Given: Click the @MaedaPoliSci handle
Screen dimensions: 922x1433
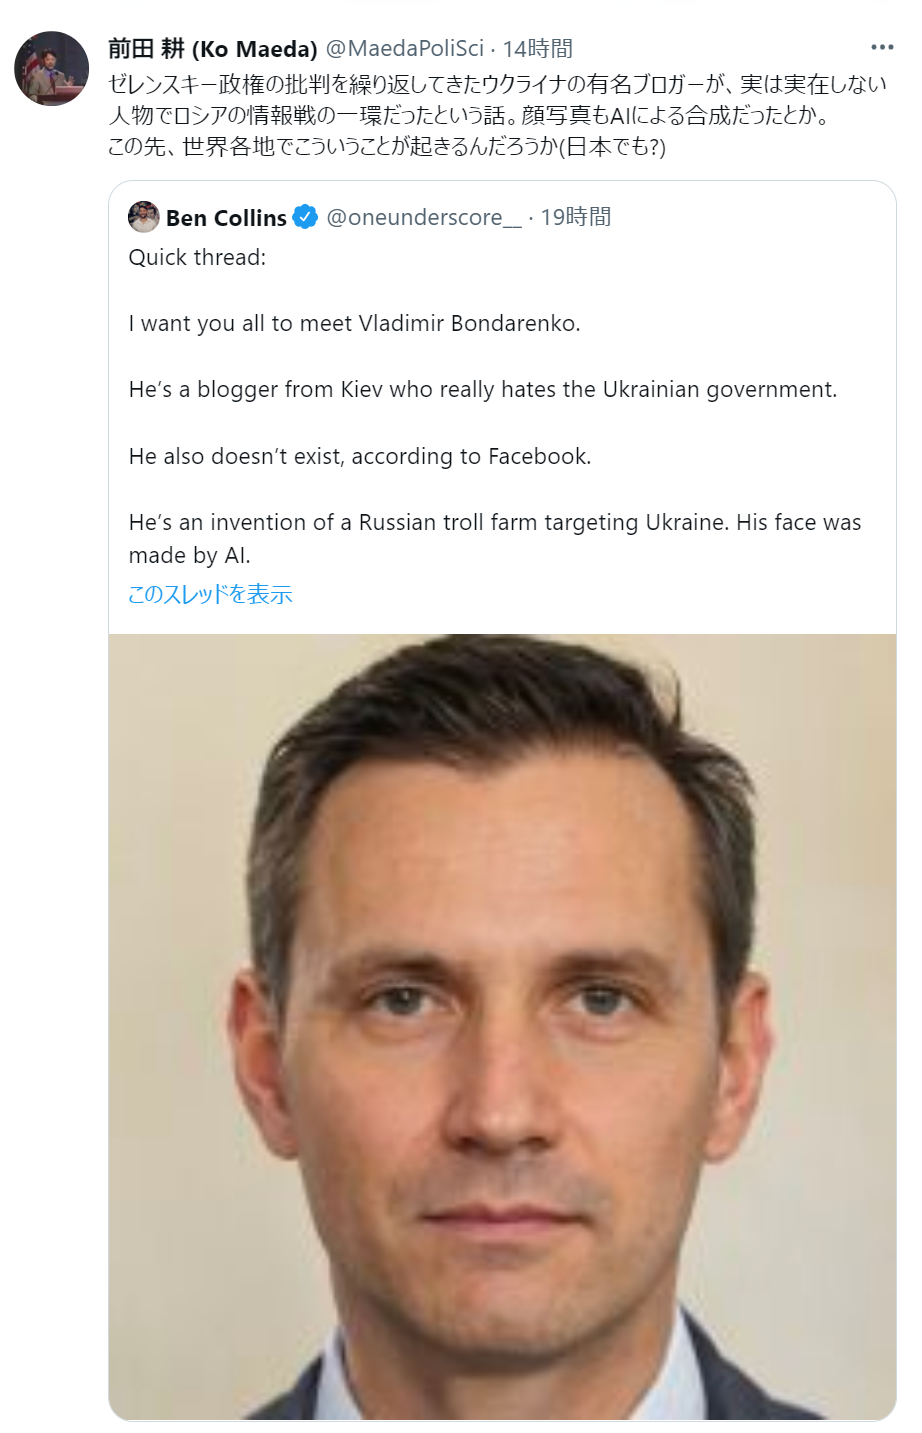Looking at the screenshot, I should point(405,48).
